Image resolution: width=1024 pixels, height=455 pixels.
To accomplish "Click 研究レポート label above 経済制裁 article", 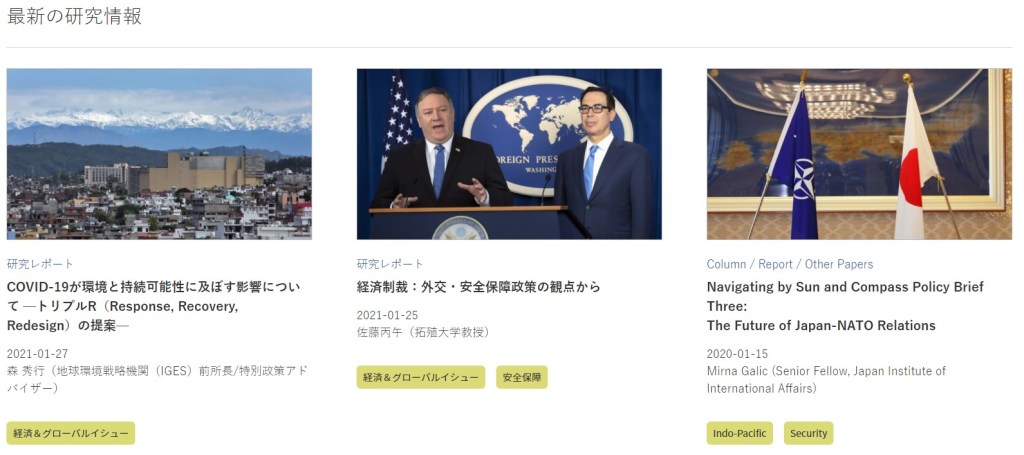I will click(x=390, y=264).
